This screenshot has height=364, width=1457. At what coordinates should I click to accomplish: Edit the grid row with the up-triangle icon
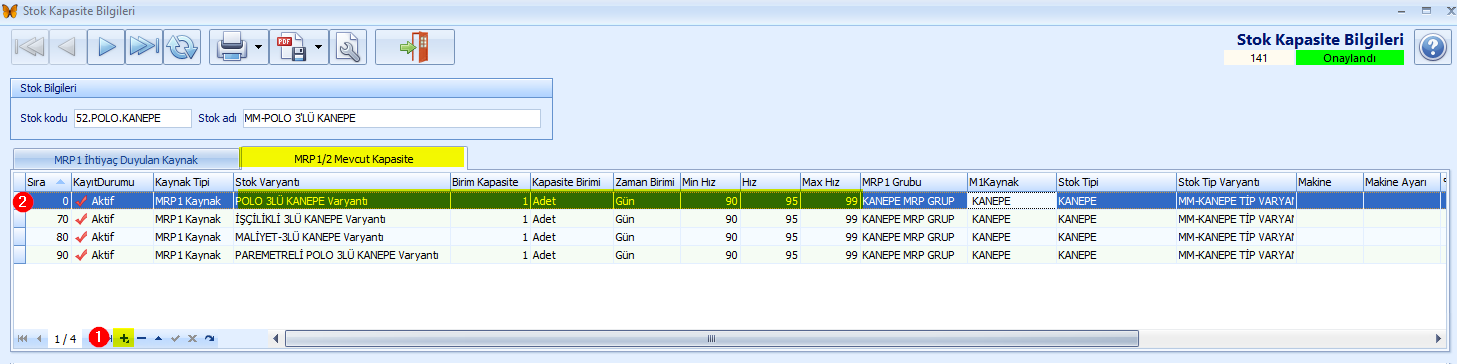(x=158, y=339)
